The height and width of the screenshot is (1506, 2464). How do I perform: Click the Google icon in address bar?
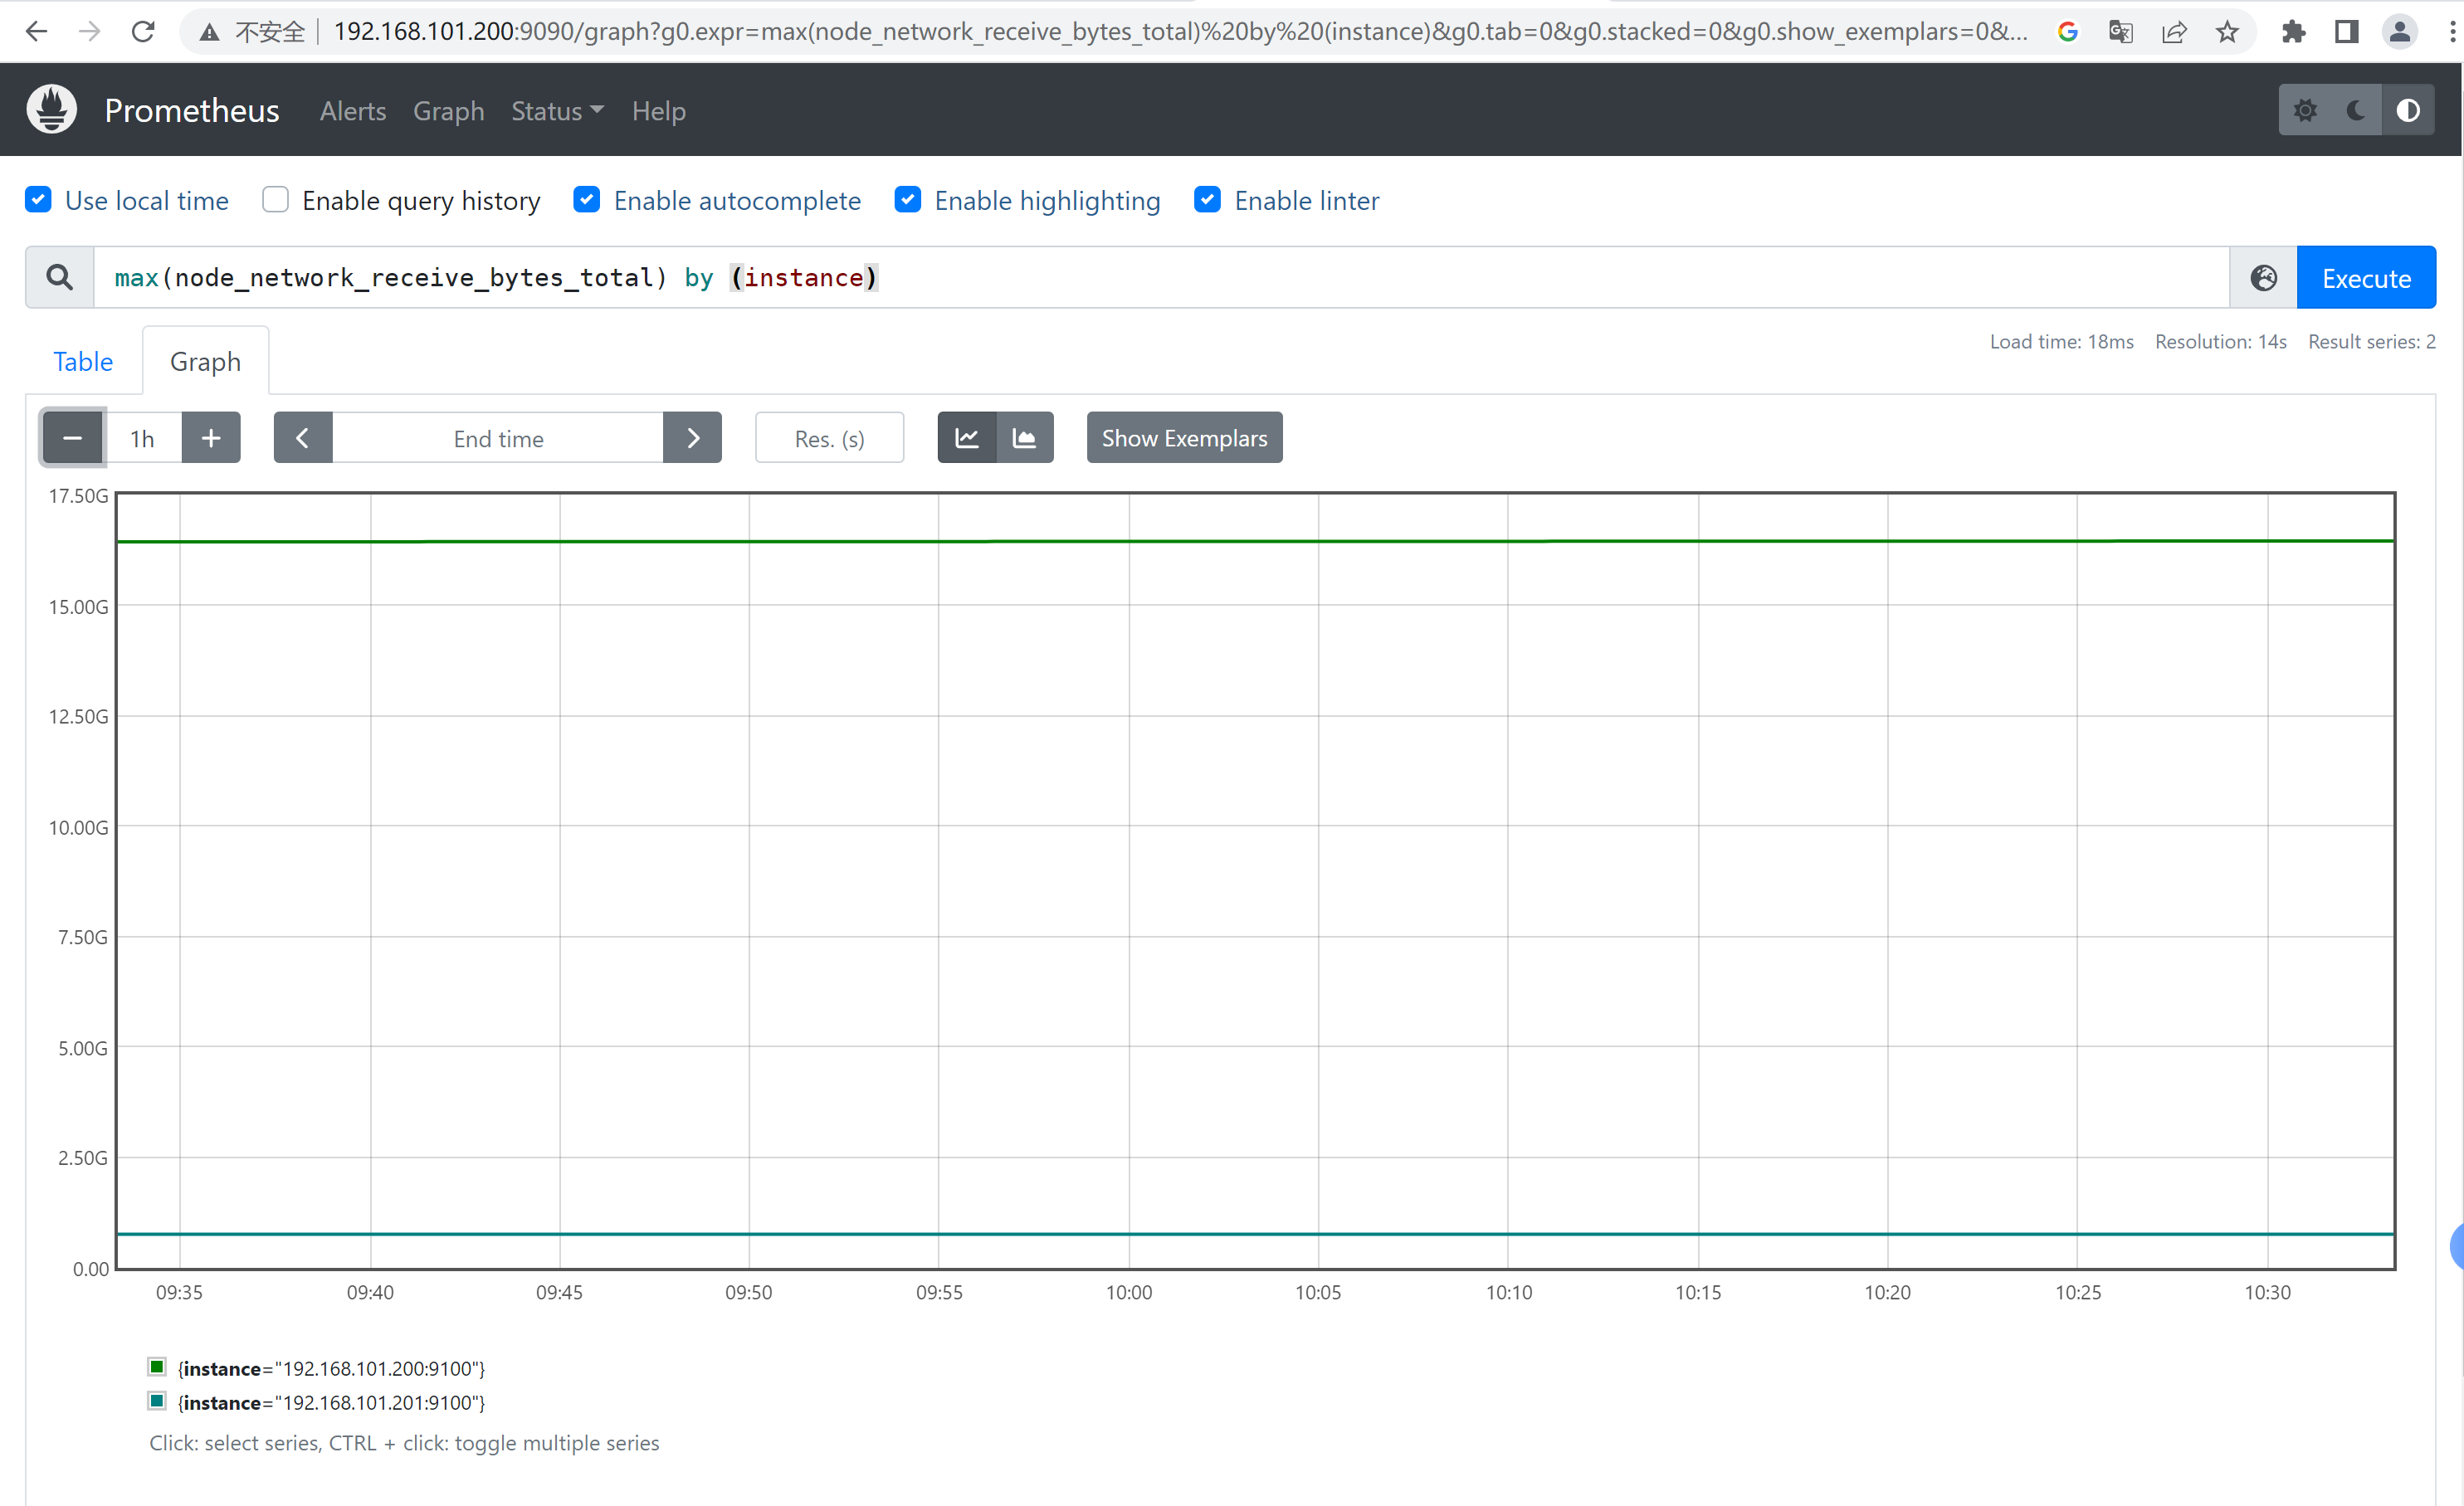(2068, 32)
